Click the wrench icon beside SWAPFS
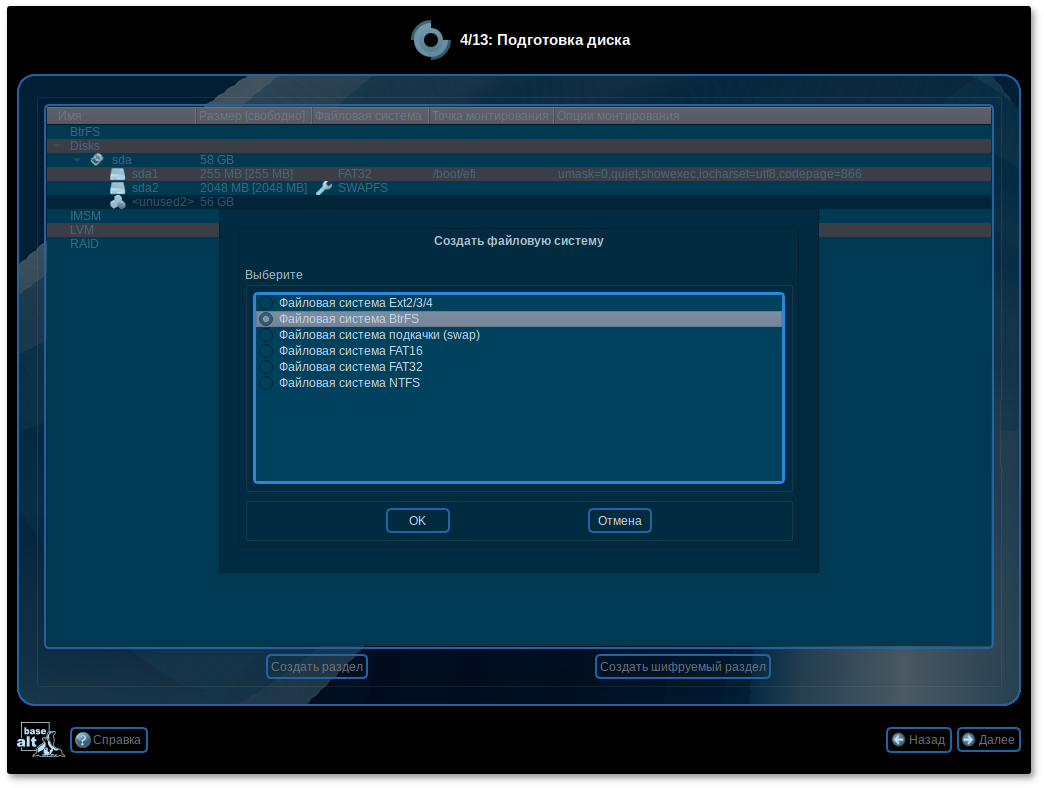This screenshot has height=788, width=1044. 323,188
